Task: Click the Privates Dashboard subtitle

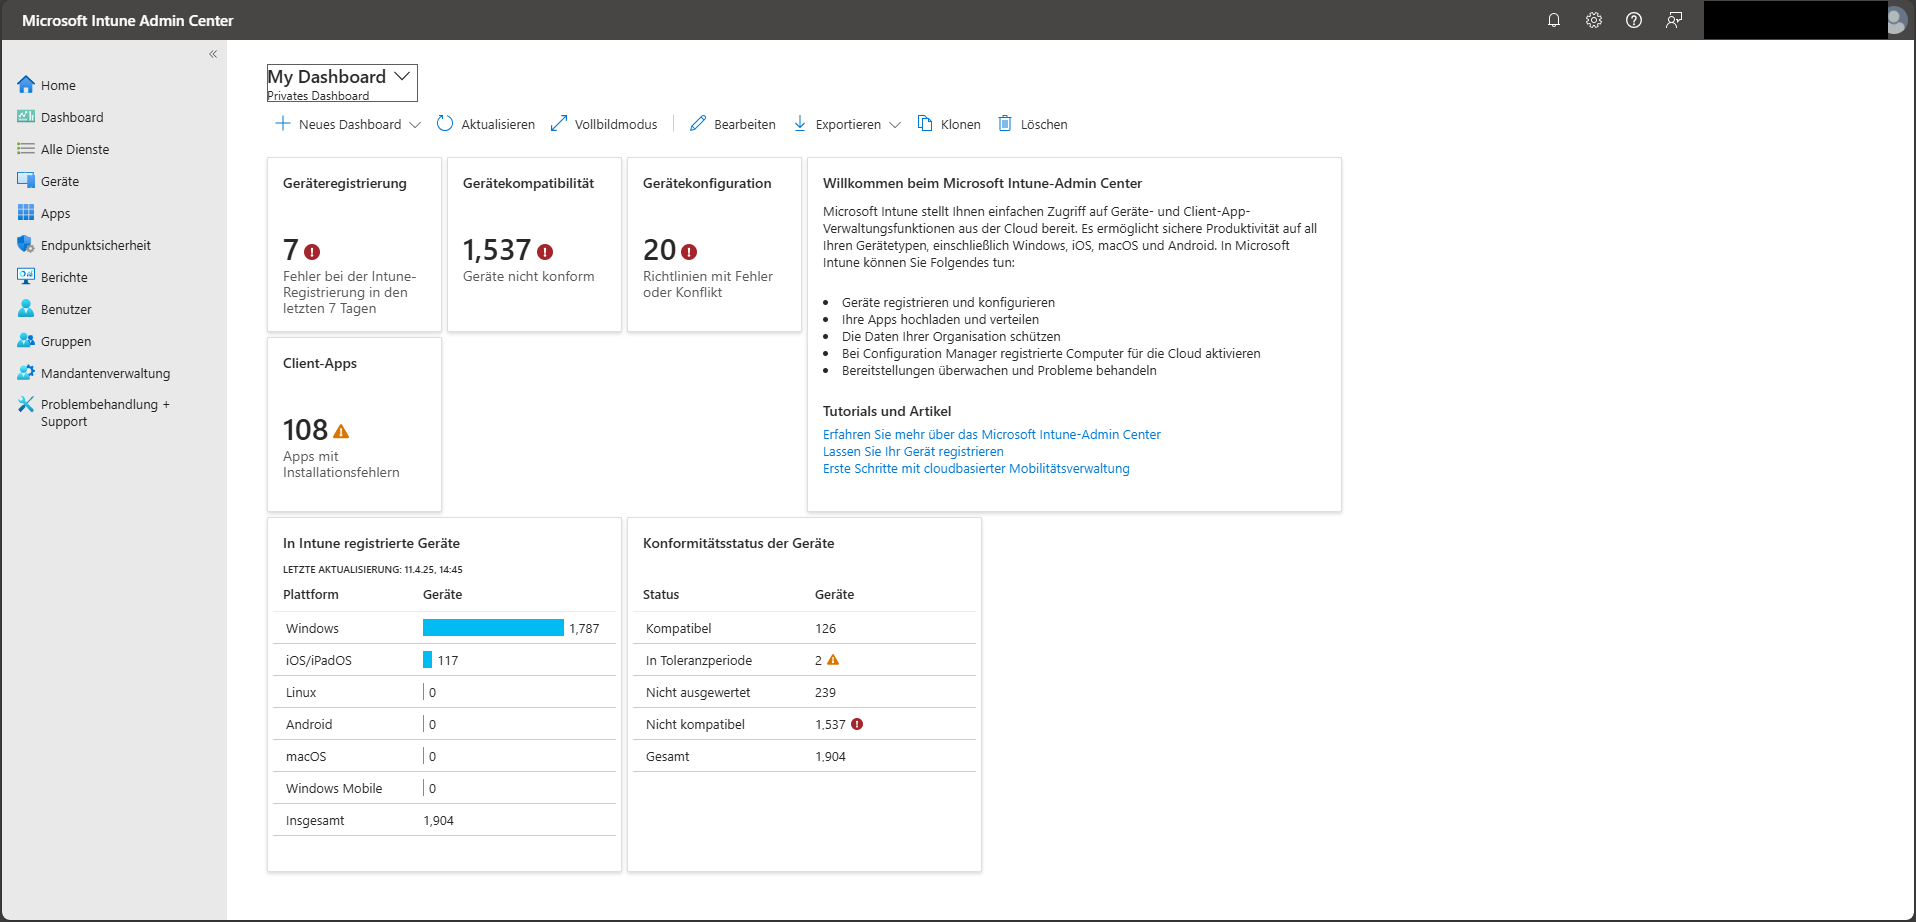Action: click(x=318, y=96)
